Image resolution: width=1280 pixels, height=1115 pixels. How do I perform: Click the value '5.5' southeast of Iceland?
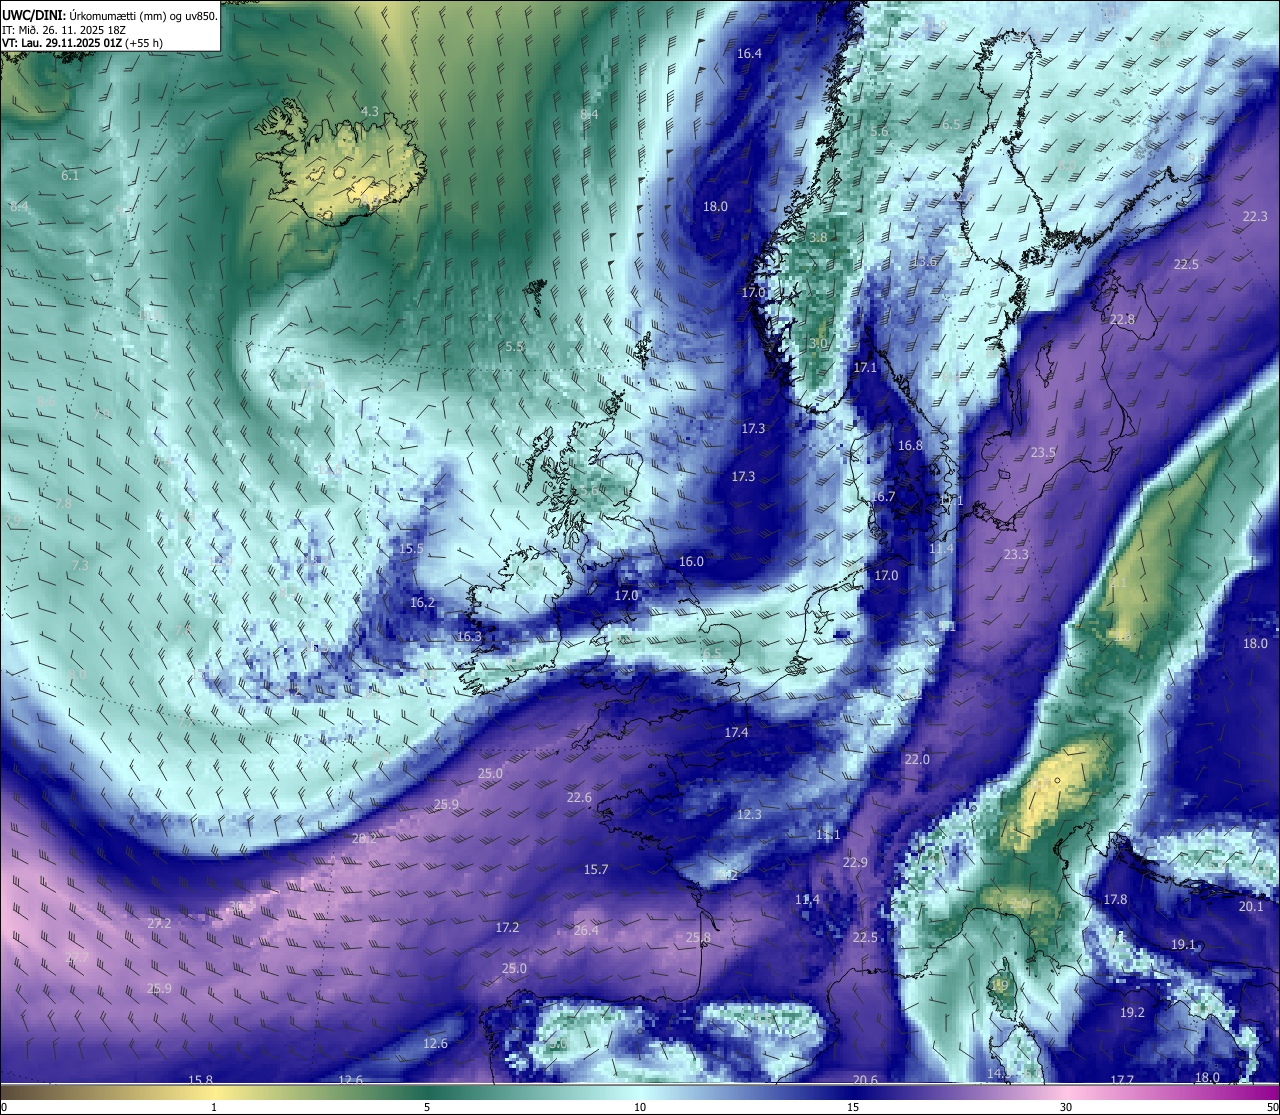click(x=514, y=347)
